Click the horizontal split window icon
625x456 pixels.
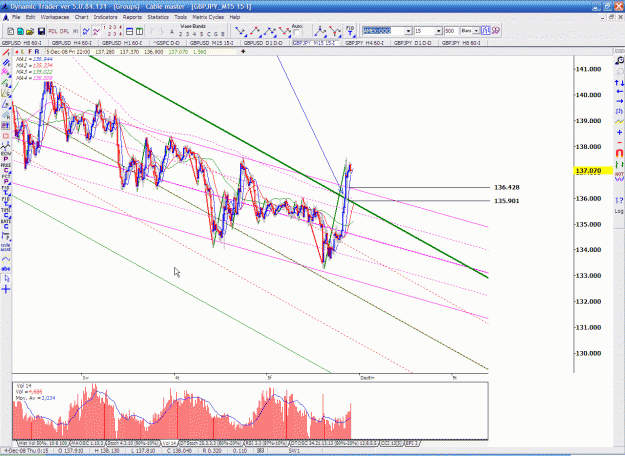click(x=130, y=31)
